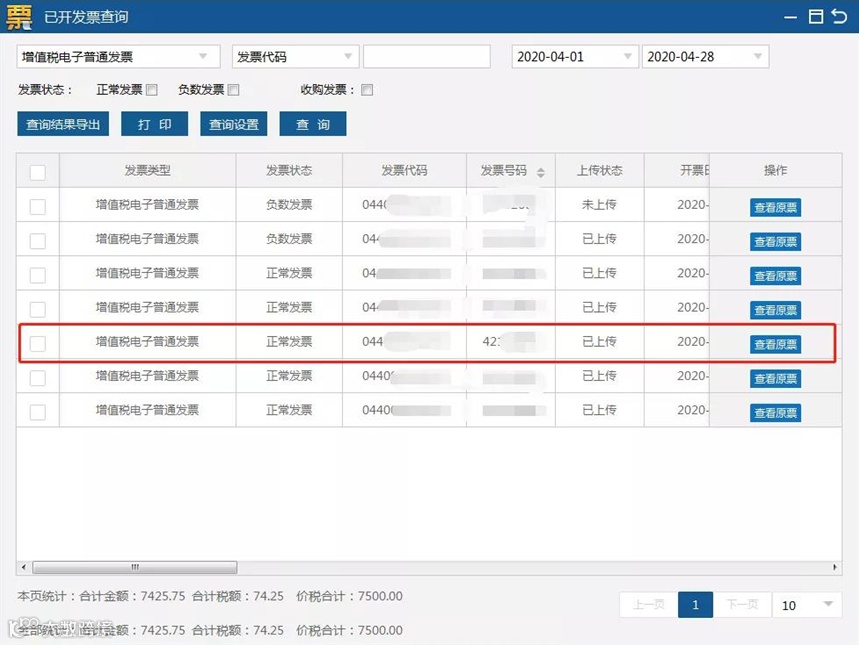Click the 上传状态 column header
This screenshot has width=859, height=645.
point(599,170)
